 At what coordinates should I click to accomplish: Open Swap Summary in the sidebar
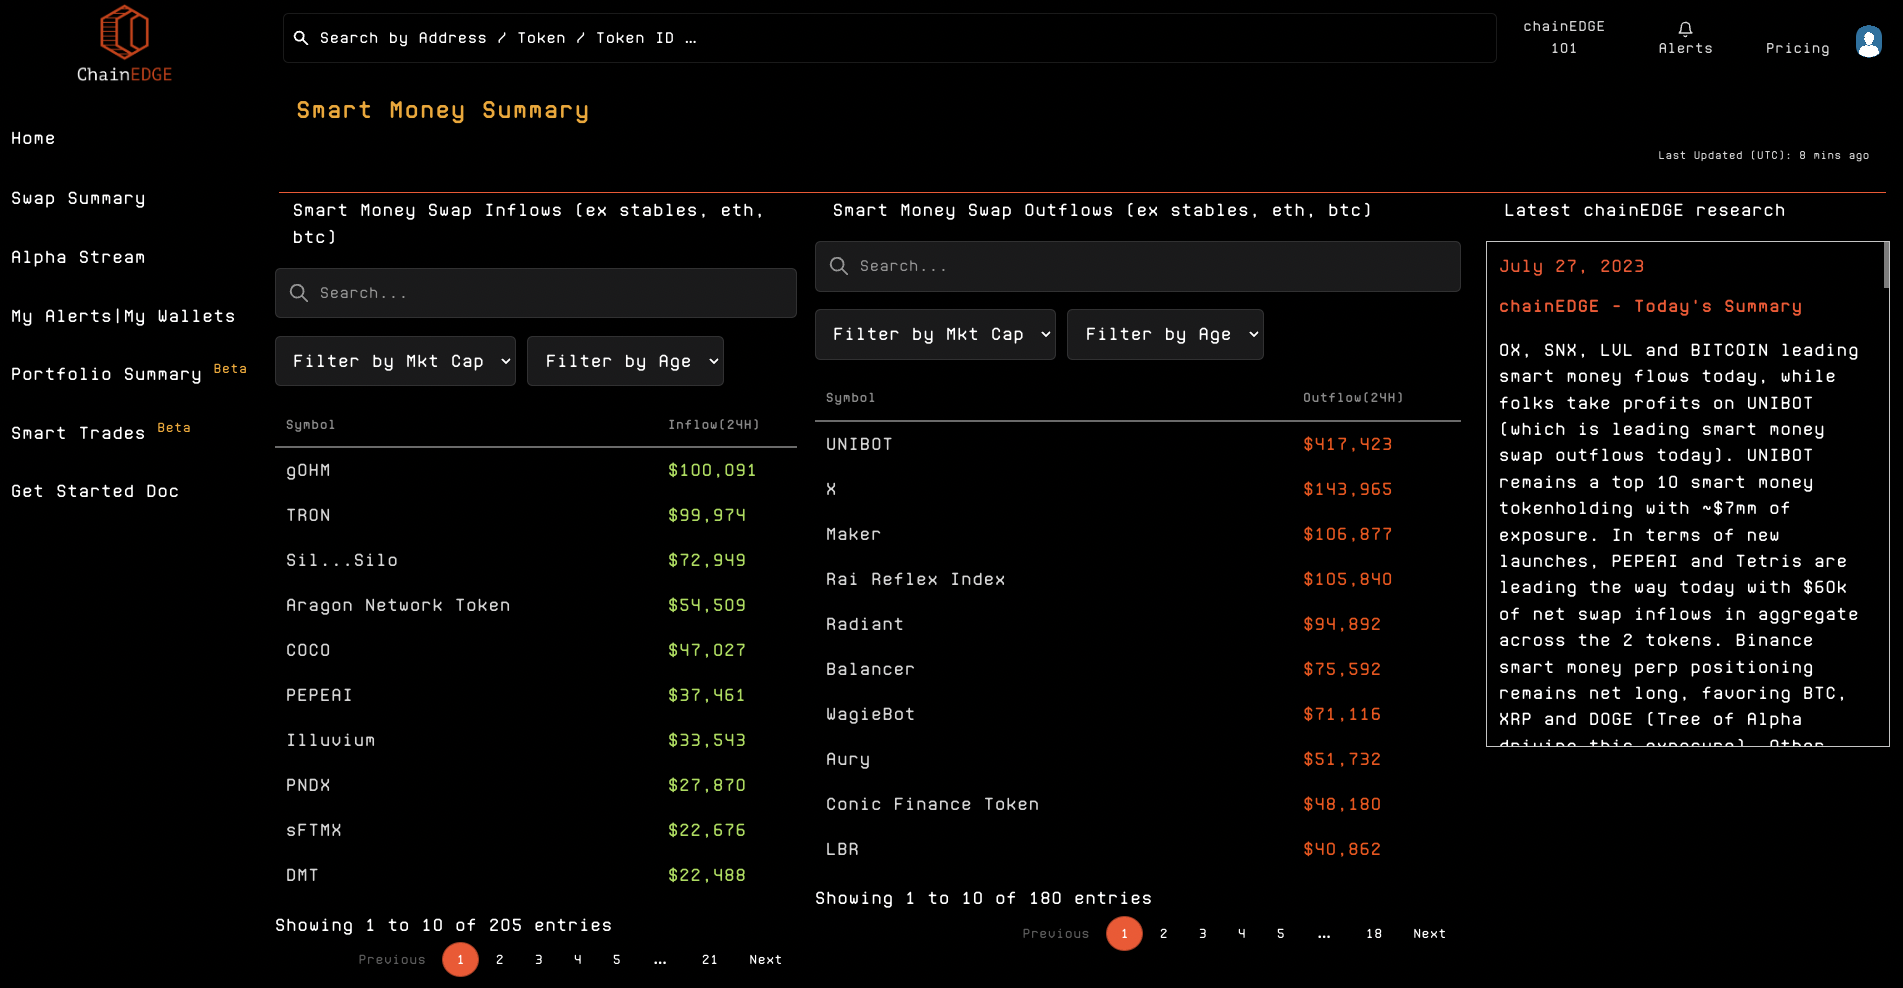tap(78, 198)
